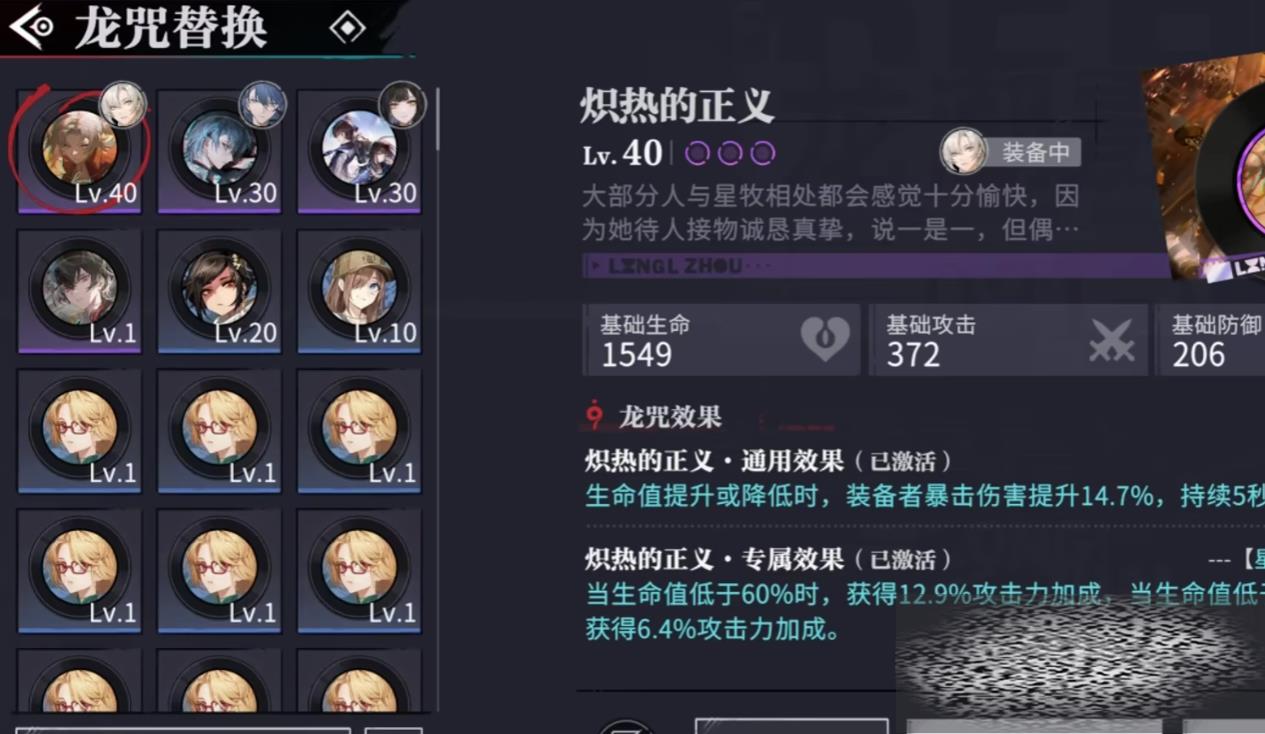
Task: Open the 基础防御 stat box
Action: pyautogui.click(x=1210, y=340)
